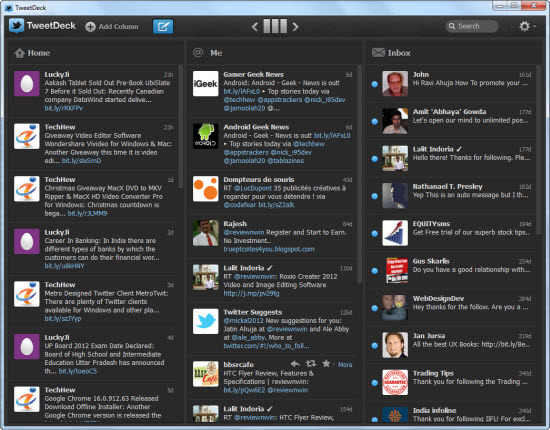Toggle unread dot on Jan Jursa message
Image resolution: width=550 pixels, height=430 pixels.
coord(375,345)
